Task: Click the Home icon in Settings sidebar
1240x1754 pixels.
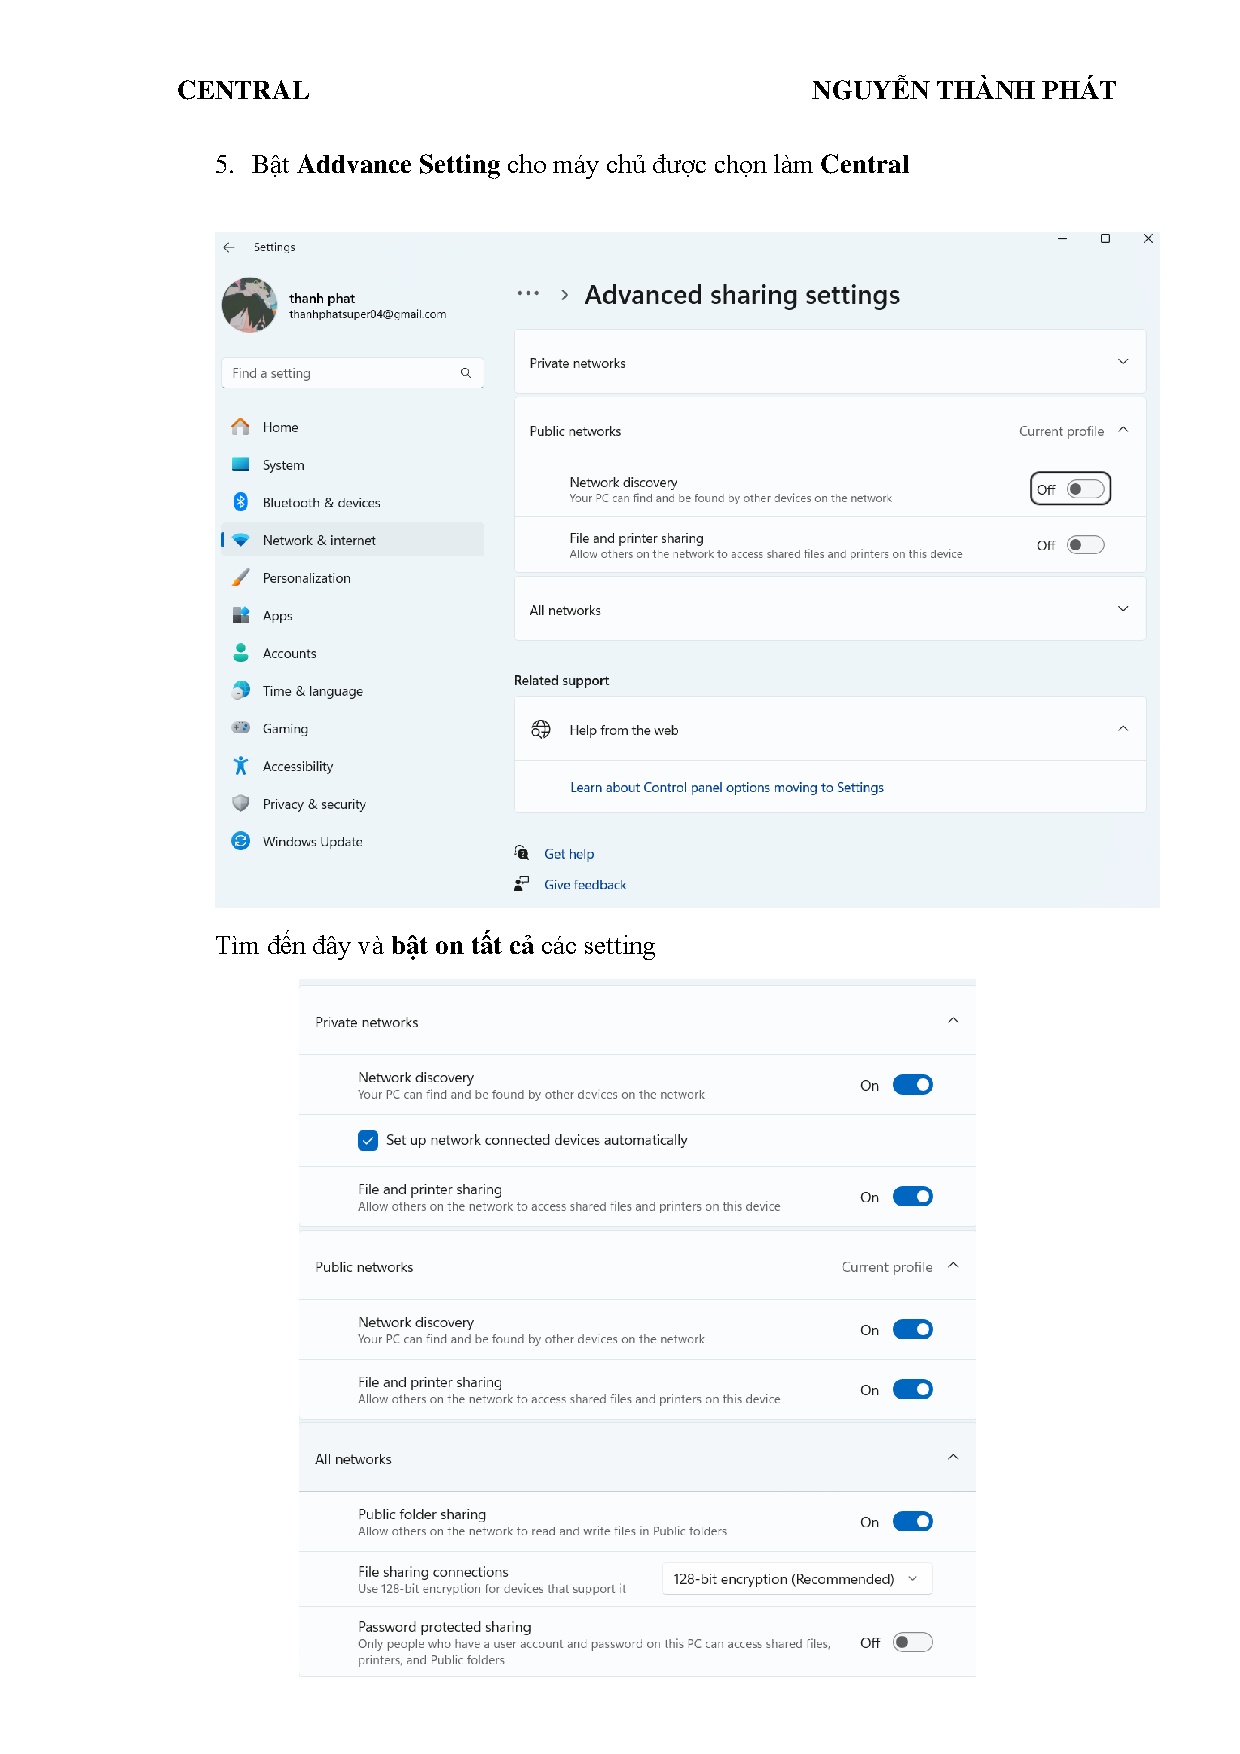Action: coord(241,427)
